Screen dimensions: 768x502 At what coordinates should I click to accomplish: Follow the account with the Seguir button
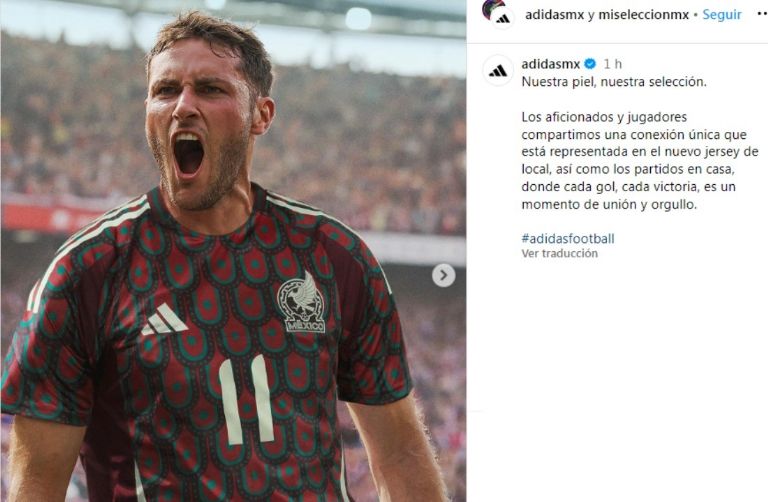(722, 15)
